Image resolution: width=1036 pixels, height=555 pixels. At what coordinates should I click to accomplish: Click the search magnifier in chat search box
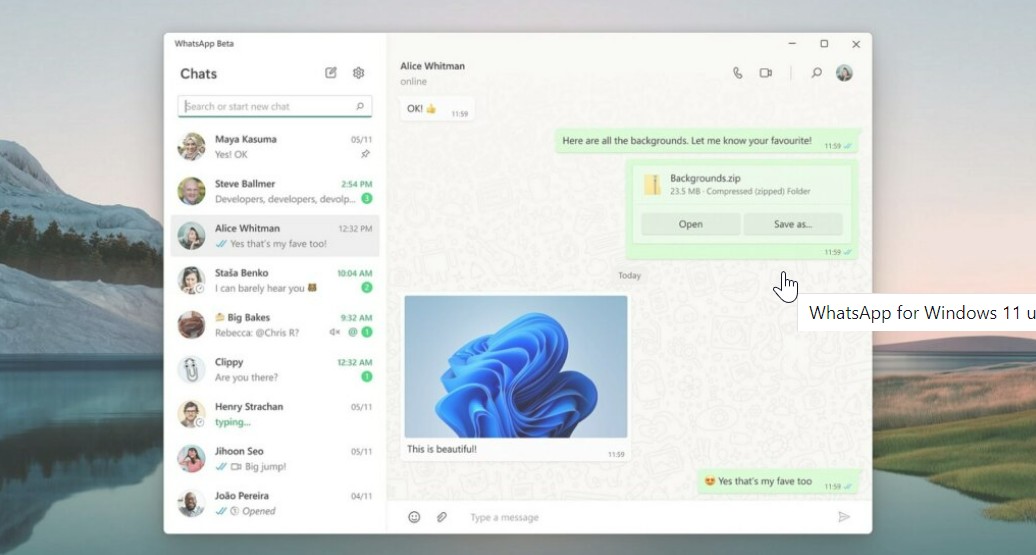click(360, 106)
